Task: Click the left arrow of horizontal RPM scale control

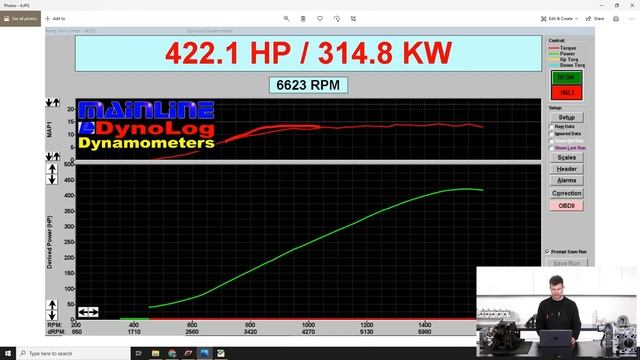Action: pos(83,312)
